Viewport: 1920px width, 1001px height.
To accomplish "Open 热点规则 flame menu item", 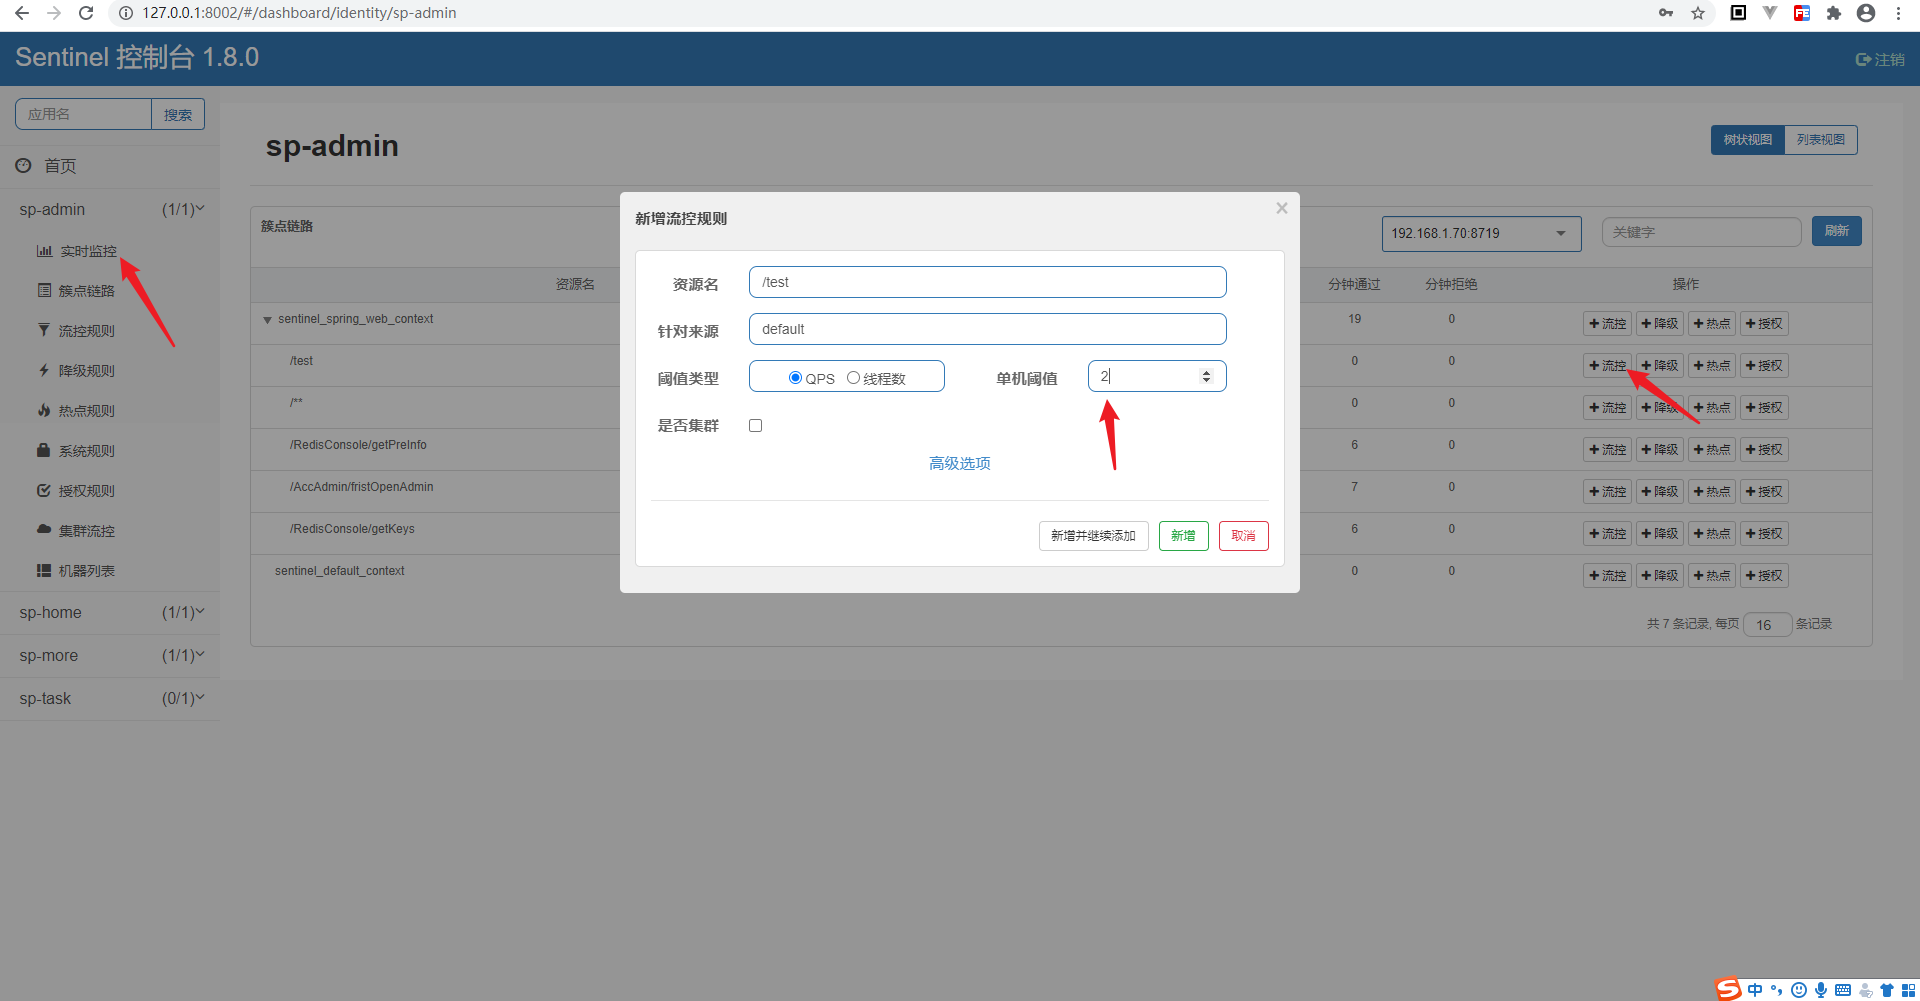I will 77,411.
